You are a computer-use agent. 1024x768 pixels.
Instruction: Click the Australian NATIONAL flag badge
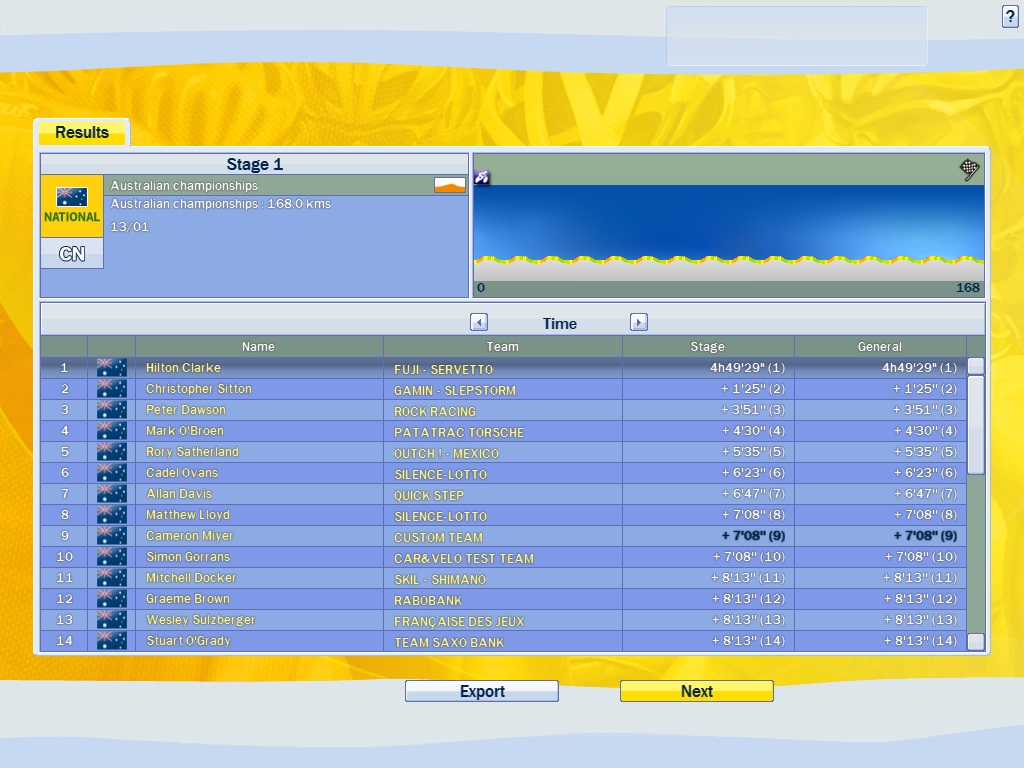click(72, 206)
